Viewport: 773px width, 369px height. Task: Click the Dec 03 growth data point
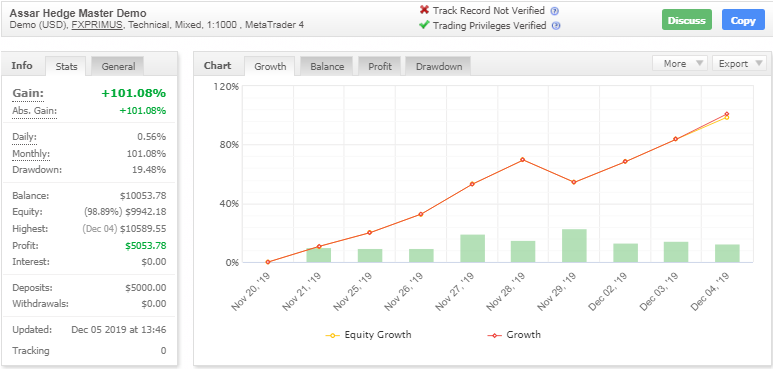pyautogui.click(x=675, y=139)
